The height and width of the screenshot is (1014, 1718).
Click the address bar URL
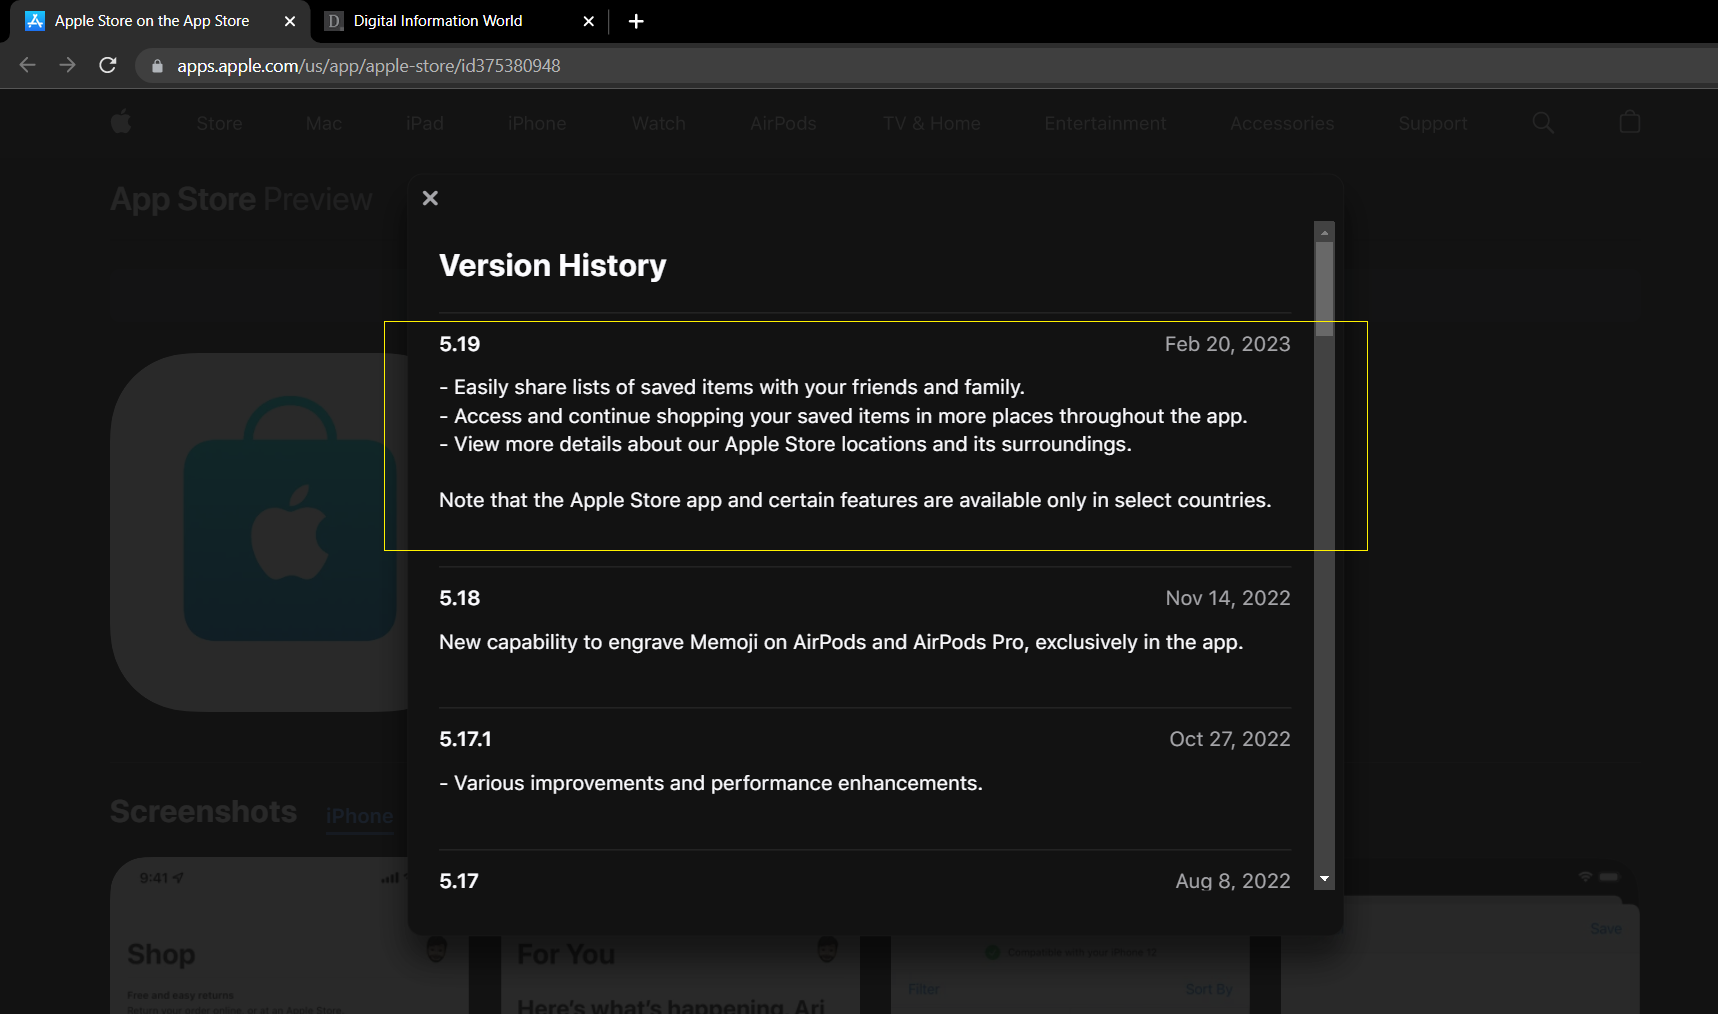click(x=369, y=66)
